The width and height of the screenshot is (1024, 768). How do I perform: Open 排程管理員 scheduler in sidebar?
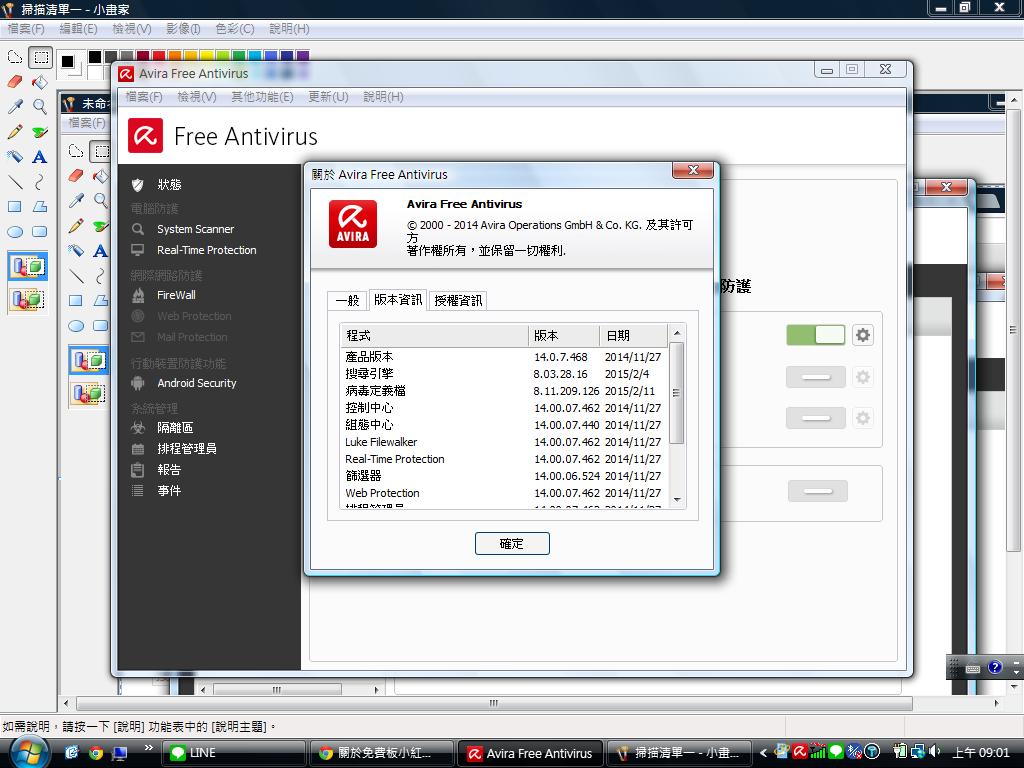pyautogui.click(x=186, y=449)
